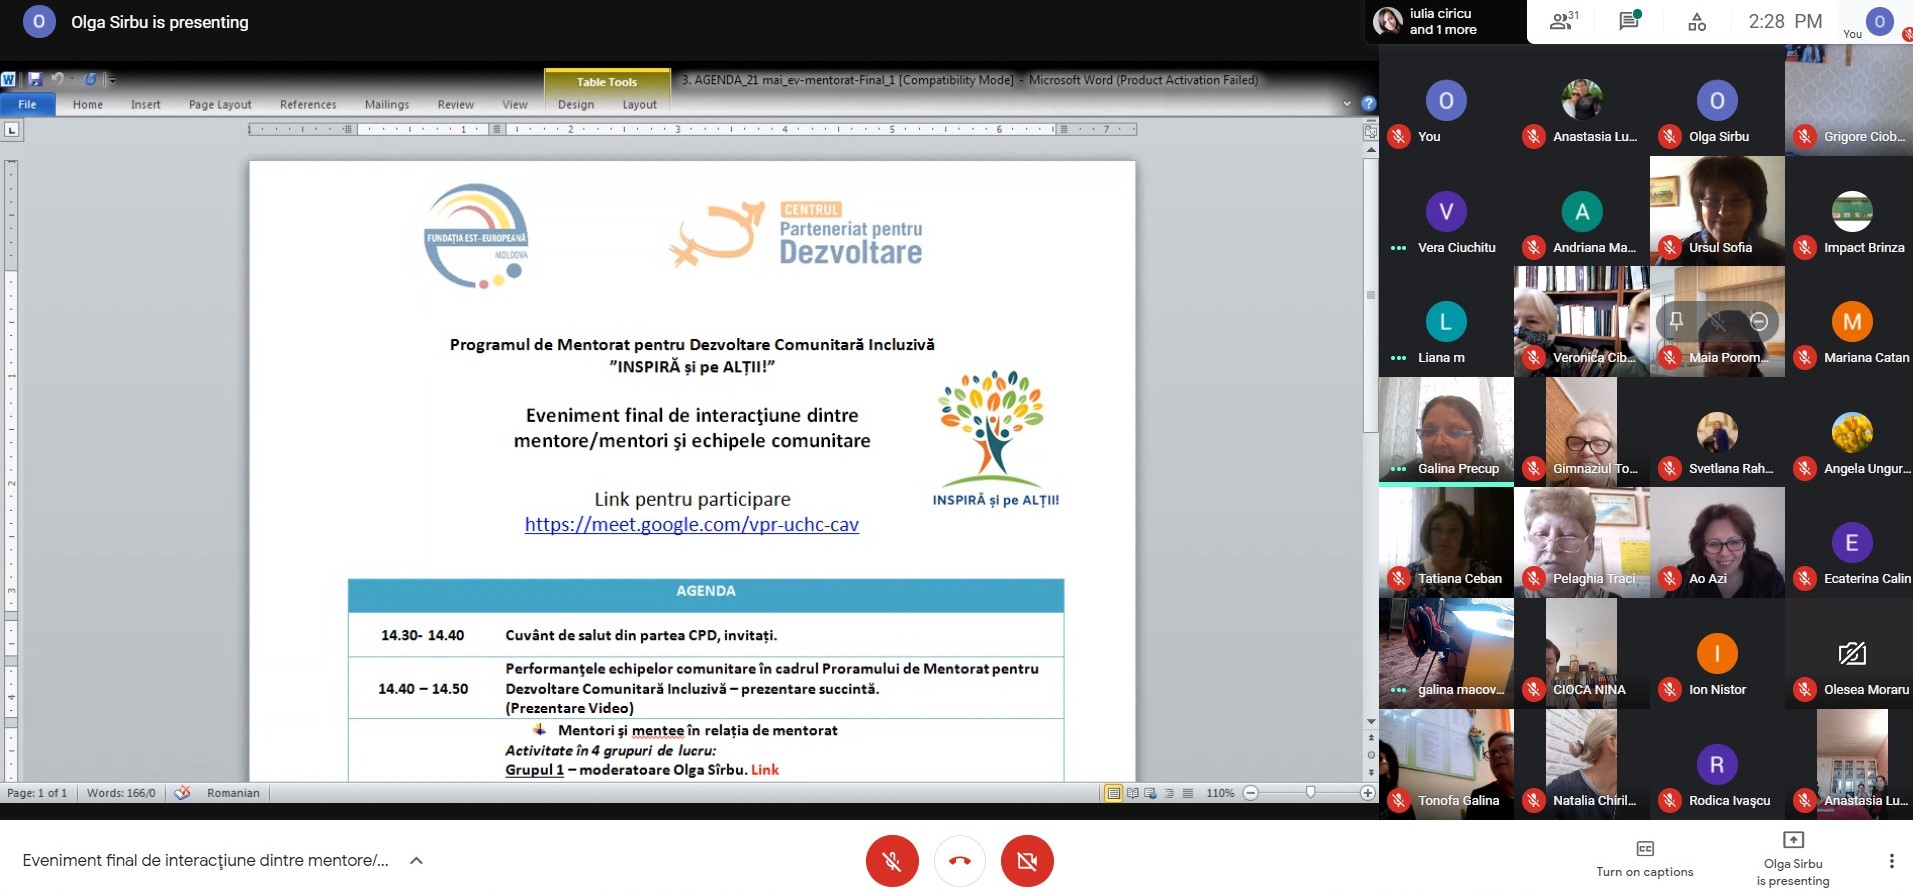1913x896 pixels.
Task: Jump to the next page with the double-down arrow
Action: 1371,772
